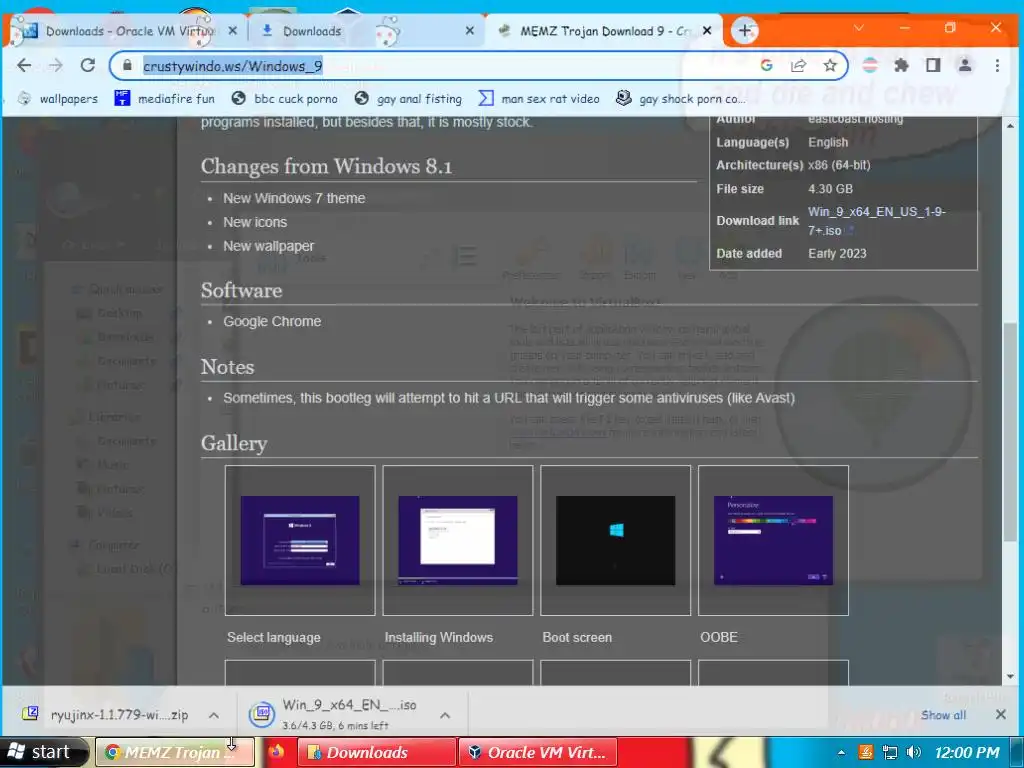Viewport: 1024px width, 768px height.
Task: Expand options for ryujinx zip download
Action: click(x=214, y=715)
